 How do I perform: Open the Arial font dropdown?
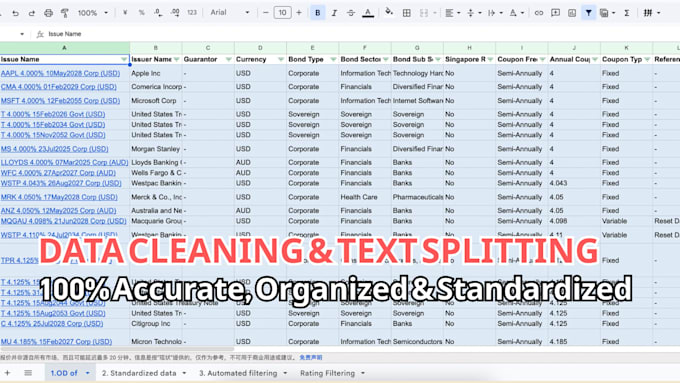(230, 13)
